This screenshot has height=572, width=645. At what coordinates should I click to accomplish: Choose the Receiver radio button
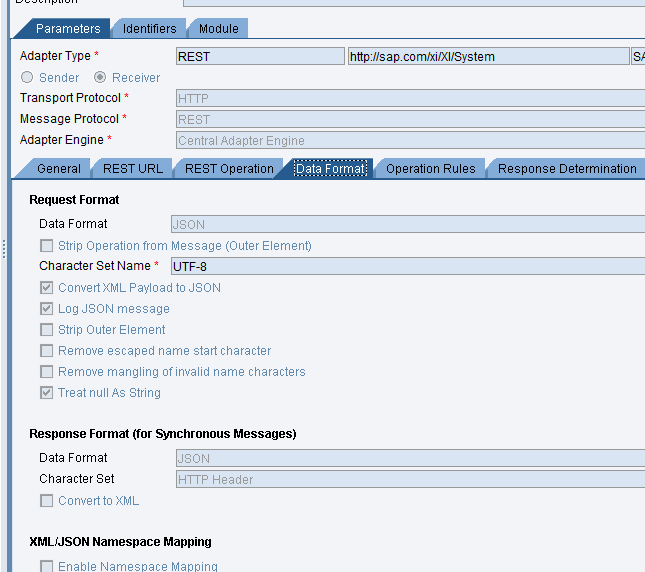coord(100,77)
